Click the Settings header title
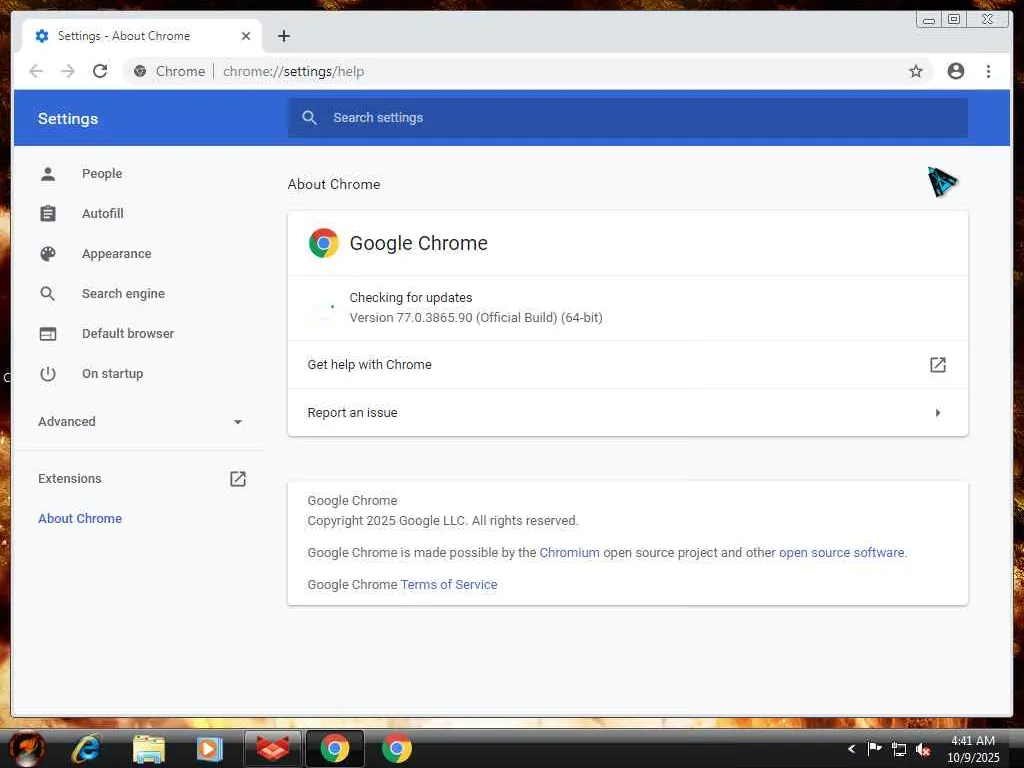This screenshot has width=1024, height=768. 68,119
